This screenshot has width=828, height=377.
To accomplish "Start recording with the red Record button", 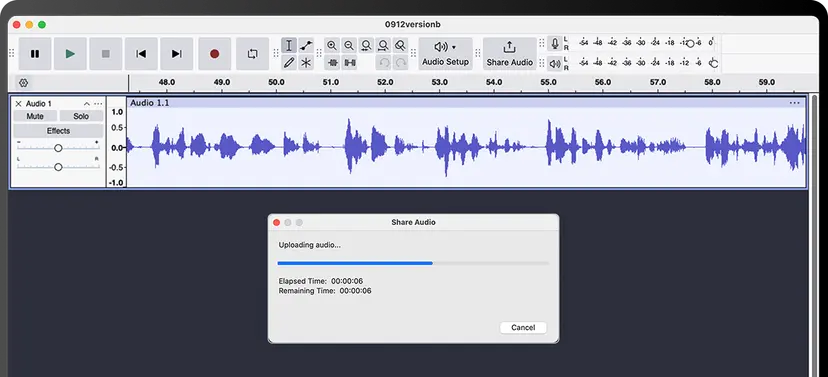I will coord(214,54).
